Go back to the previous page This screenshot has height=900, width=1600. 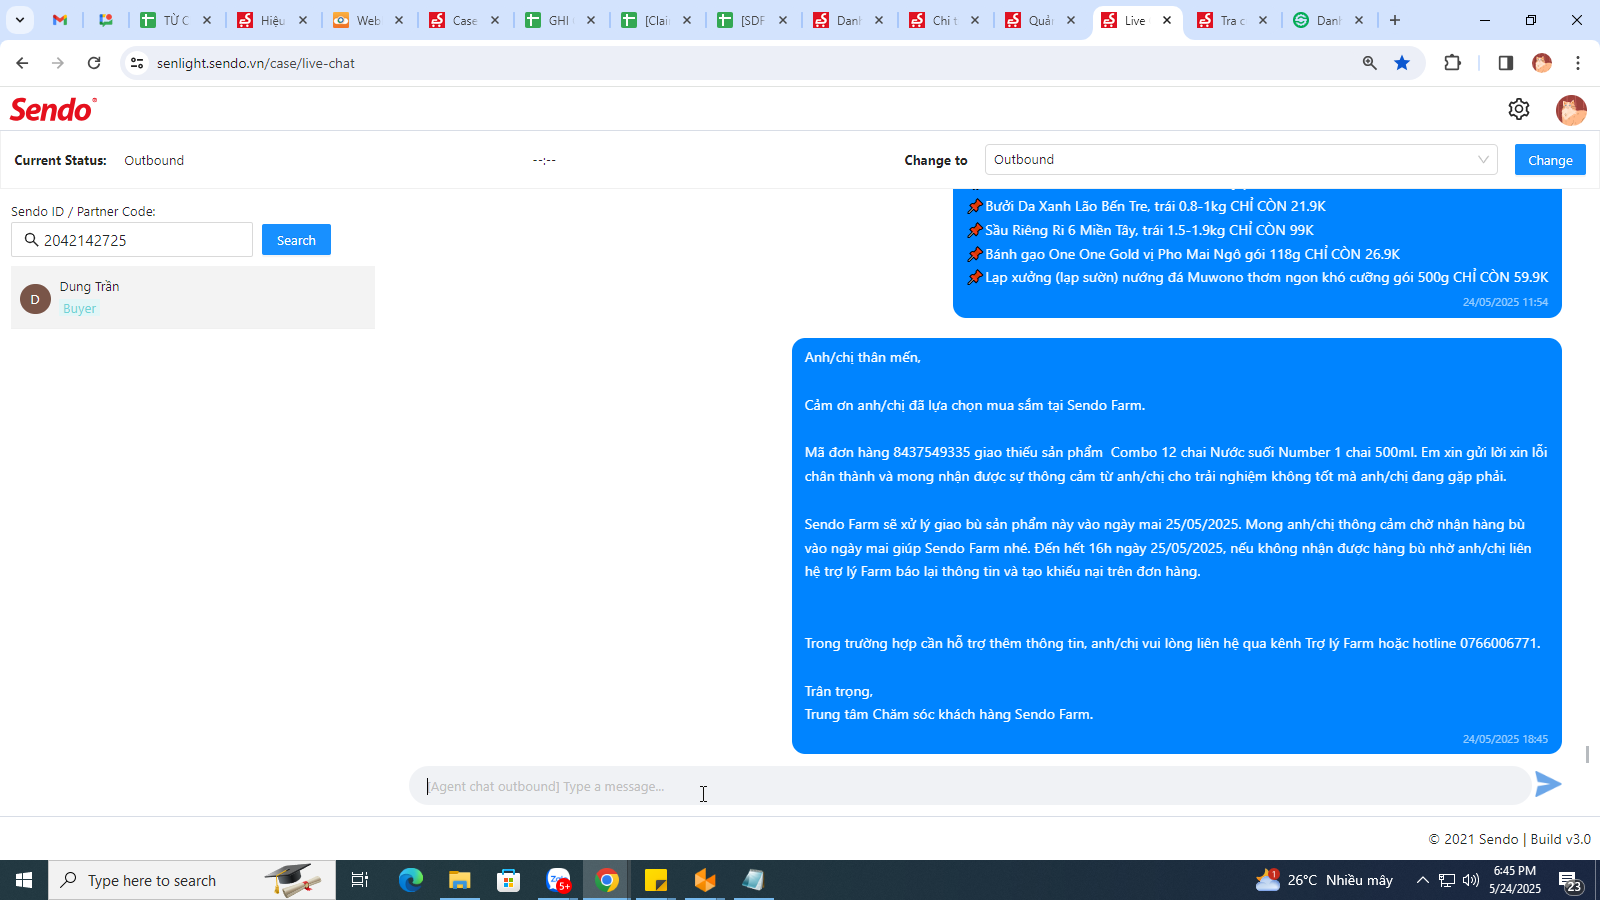coord(22,63)
